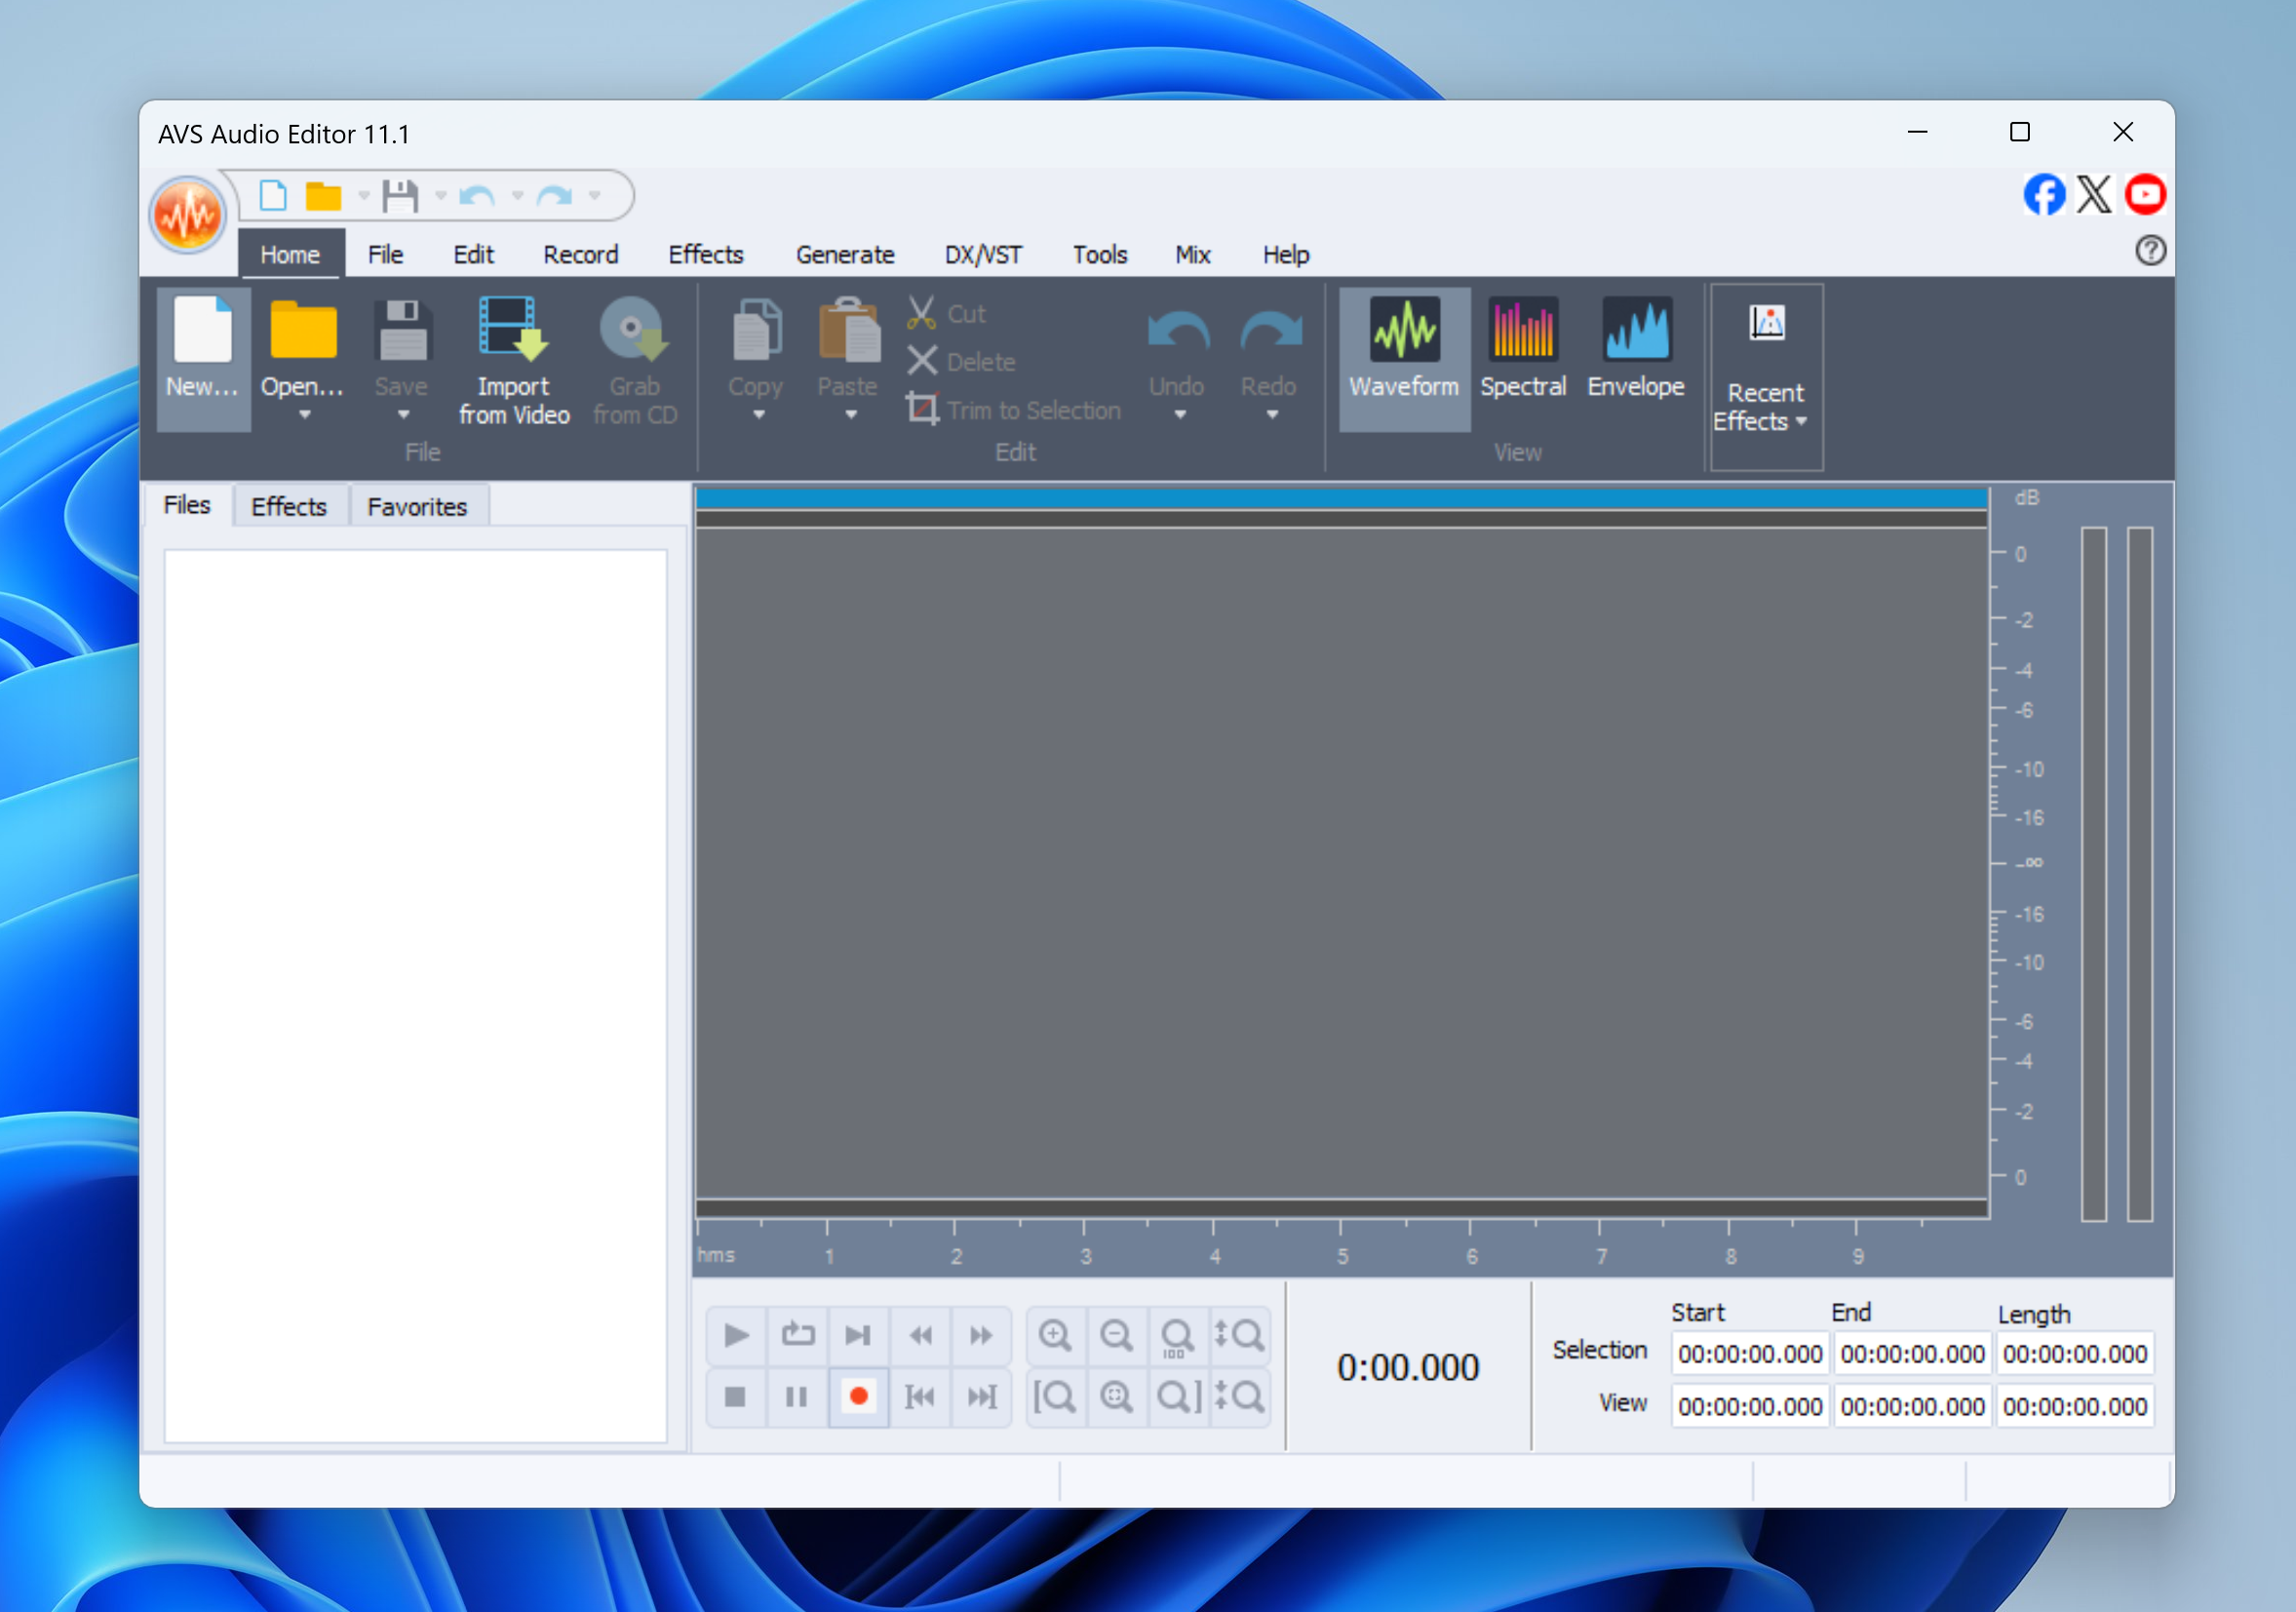Open the Record ribbon tab
Viewport: 2296px width, 1612px height.
point(580,254)
